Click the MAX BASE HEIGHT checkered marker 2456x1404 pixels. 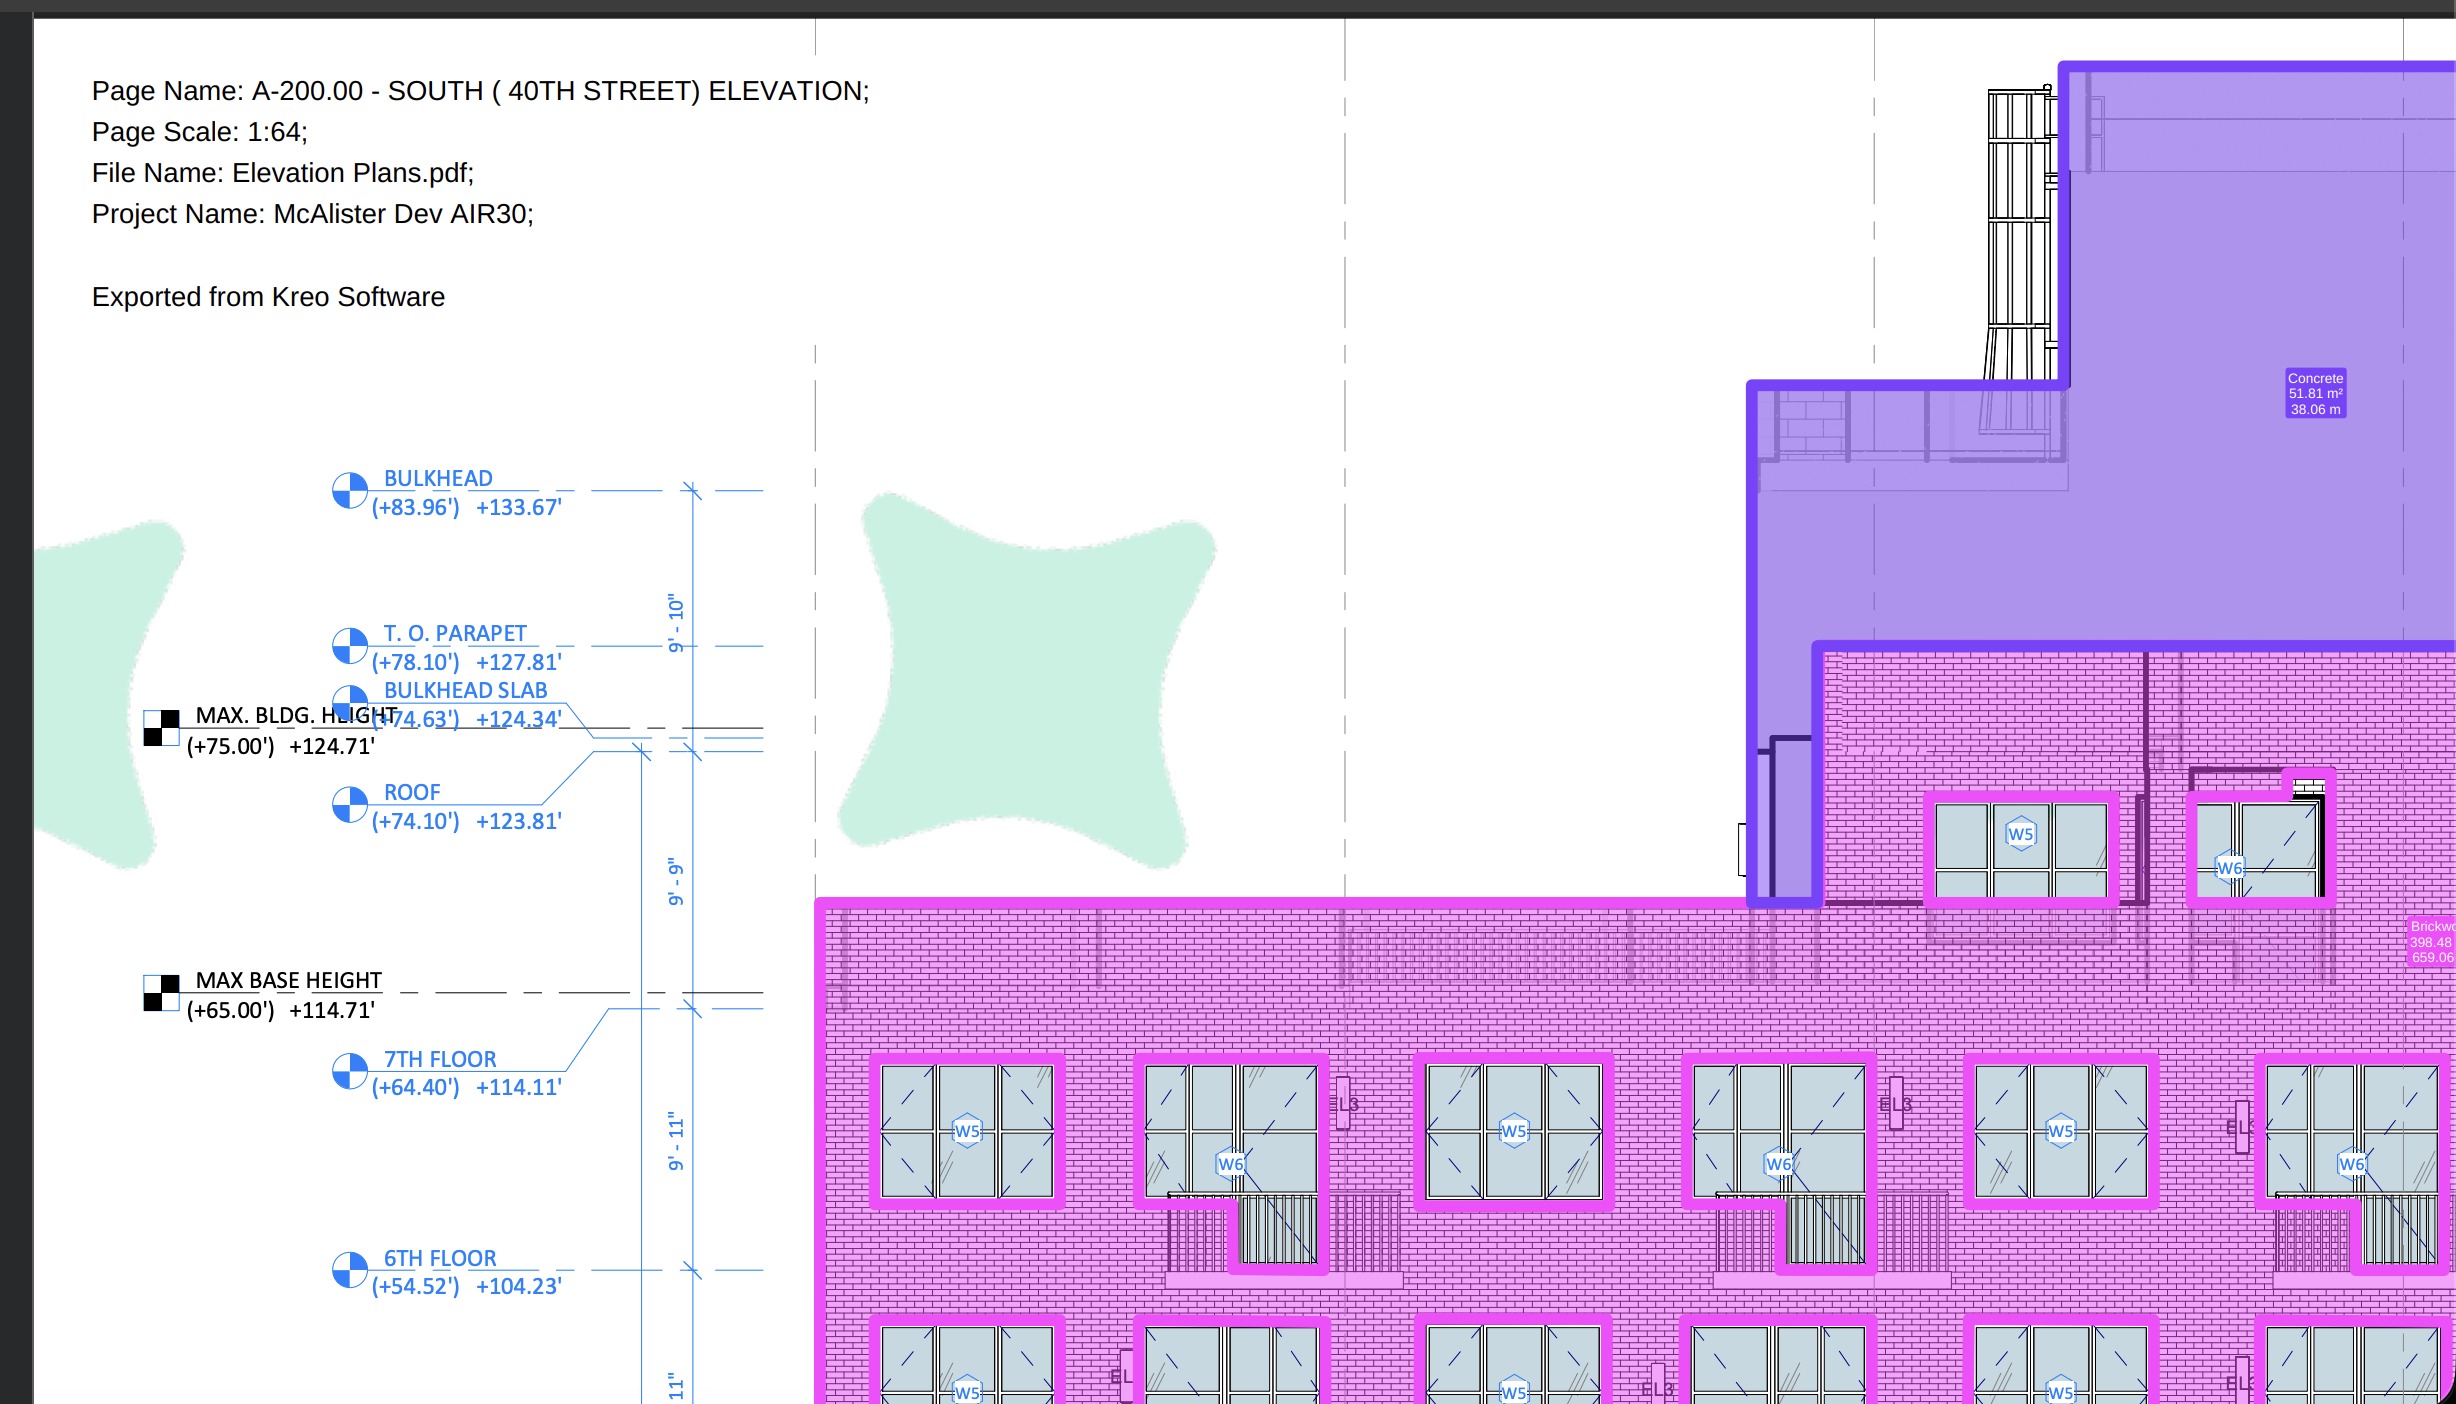161,993
